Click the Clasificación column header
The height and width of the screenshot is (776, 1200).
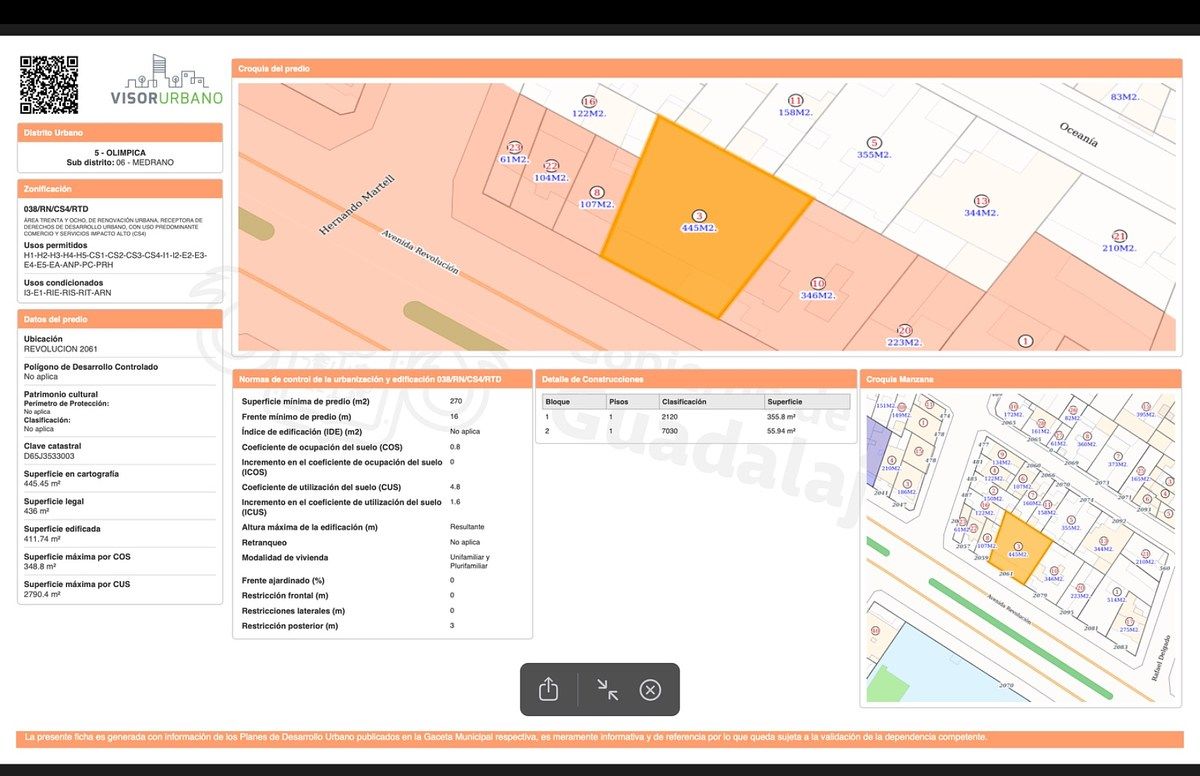pos(684,402)
